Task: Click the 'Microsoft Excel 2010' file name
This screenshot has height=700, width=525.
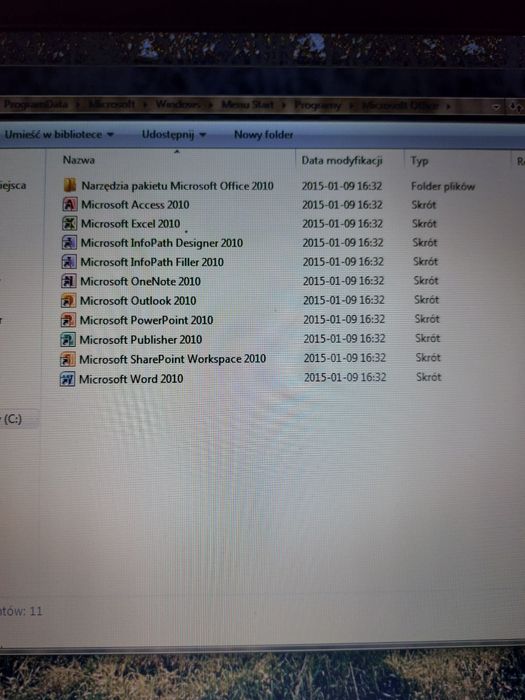Action: (x=130, y=224)
